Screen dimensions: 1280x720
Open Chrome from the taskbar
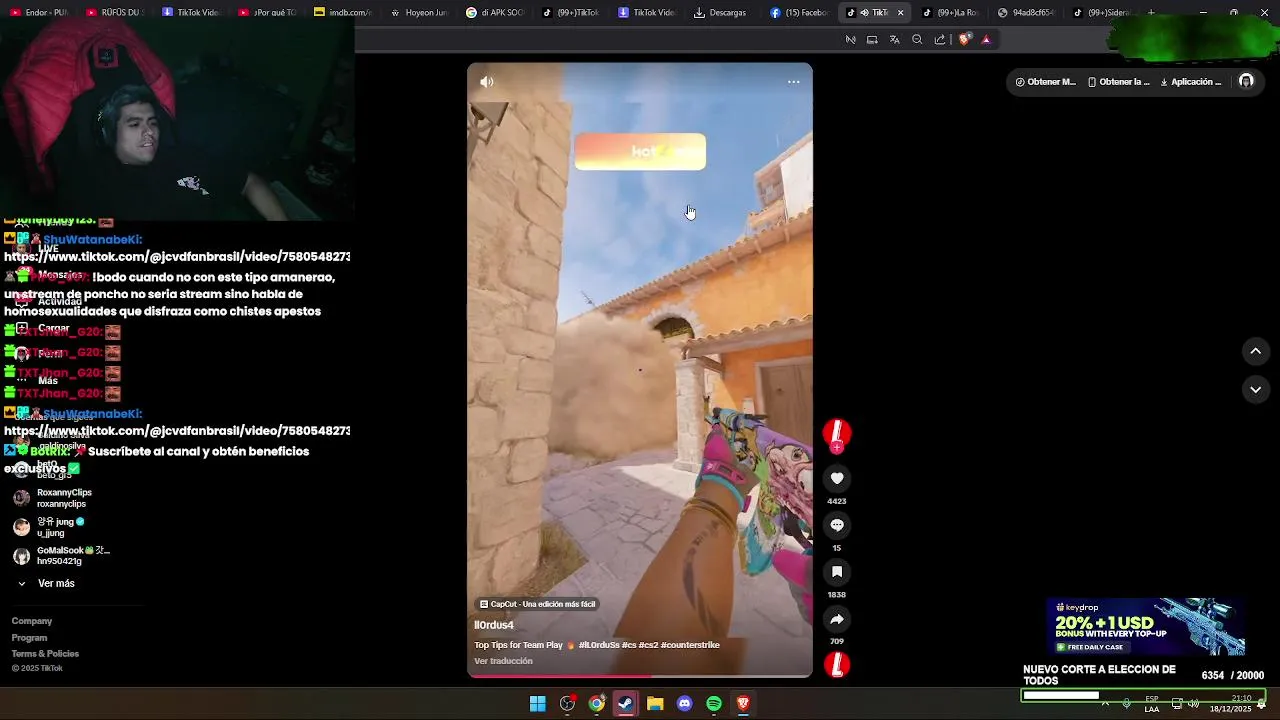[x=596, y=704]
